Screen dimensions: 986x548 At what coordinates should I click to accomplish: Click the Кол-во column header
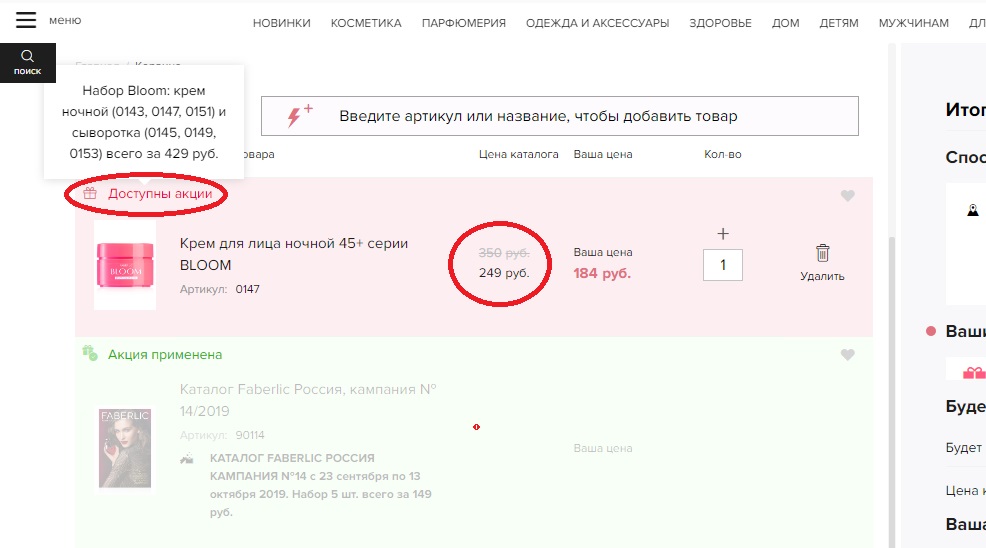723,154
